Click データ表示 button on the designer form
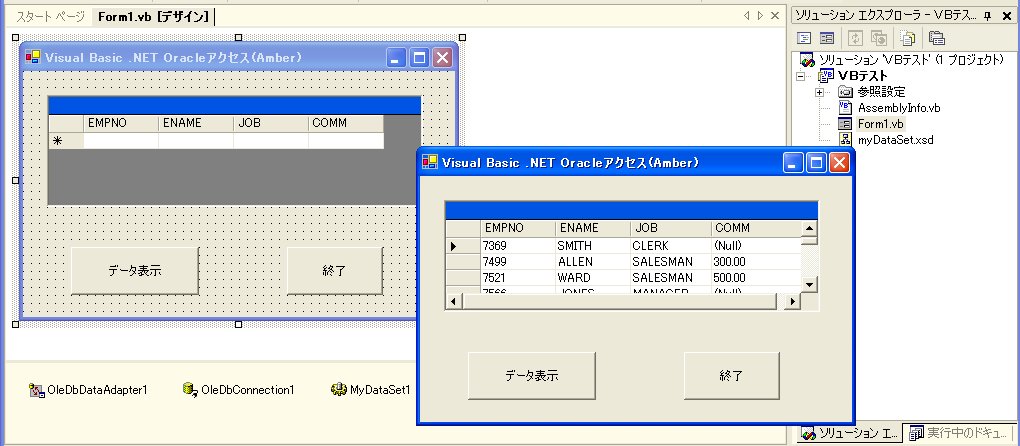 tap(135, 271)
